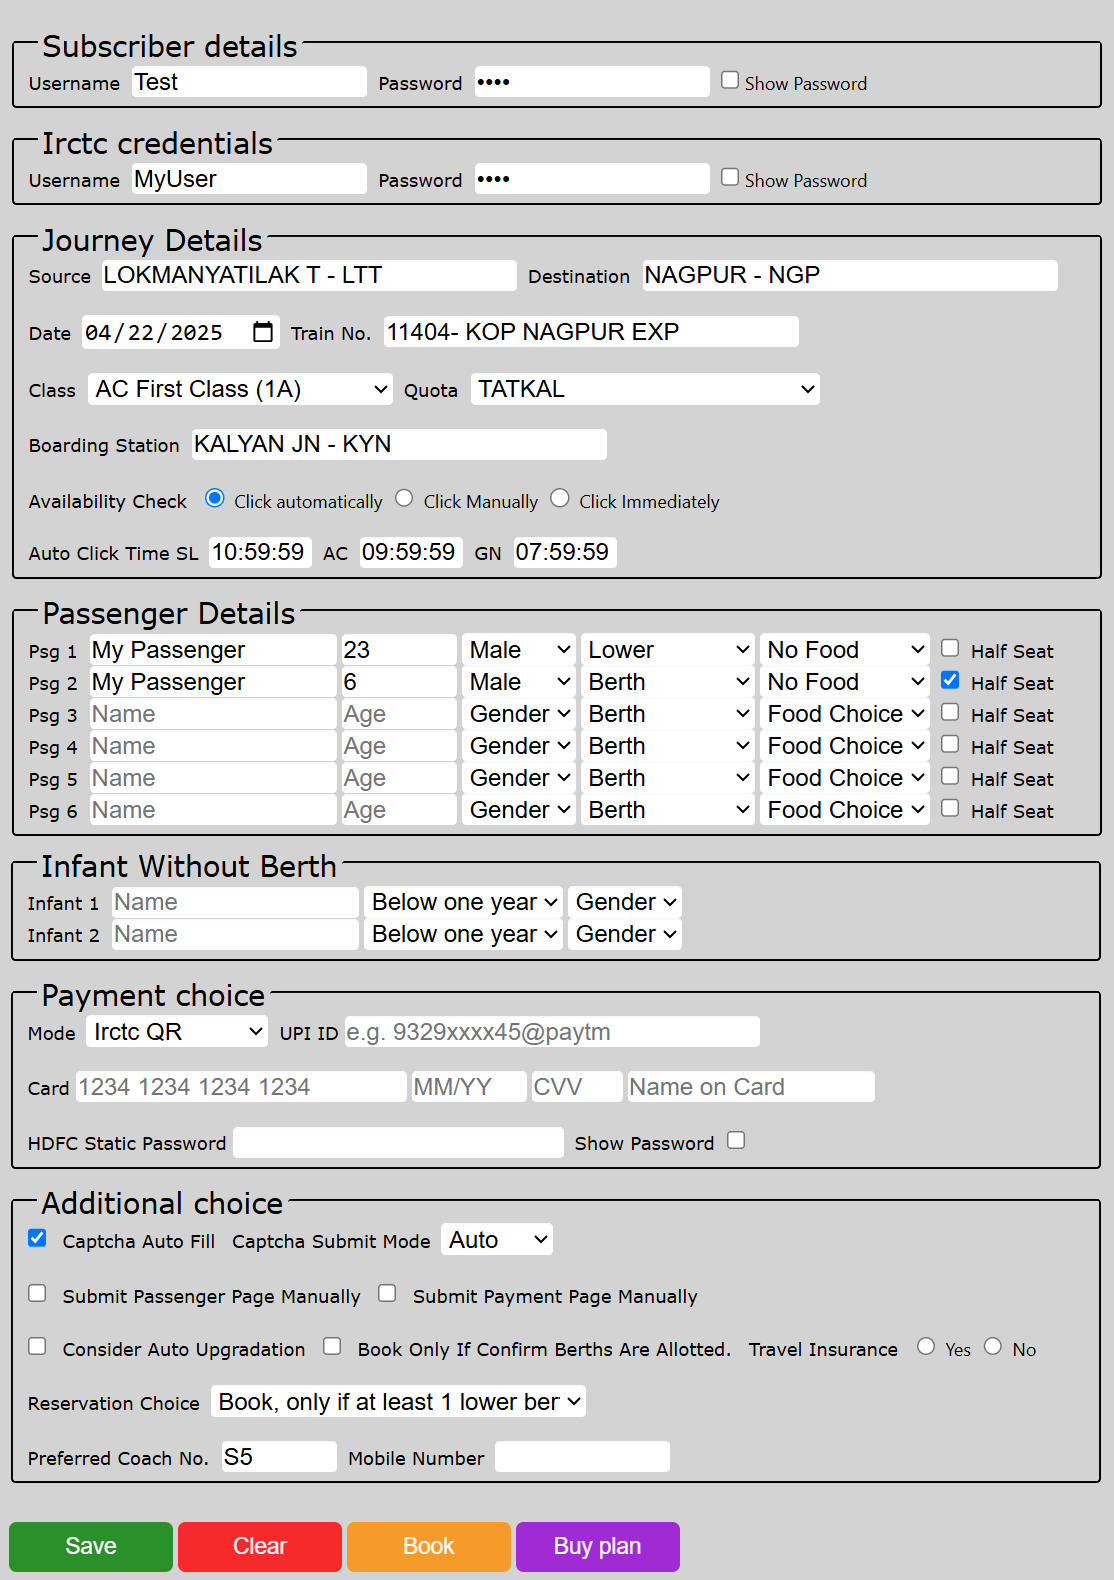Choose Click Immediately radio button
The height and width of the screenshot is (1580, 1114).
(x=560, y=498)
